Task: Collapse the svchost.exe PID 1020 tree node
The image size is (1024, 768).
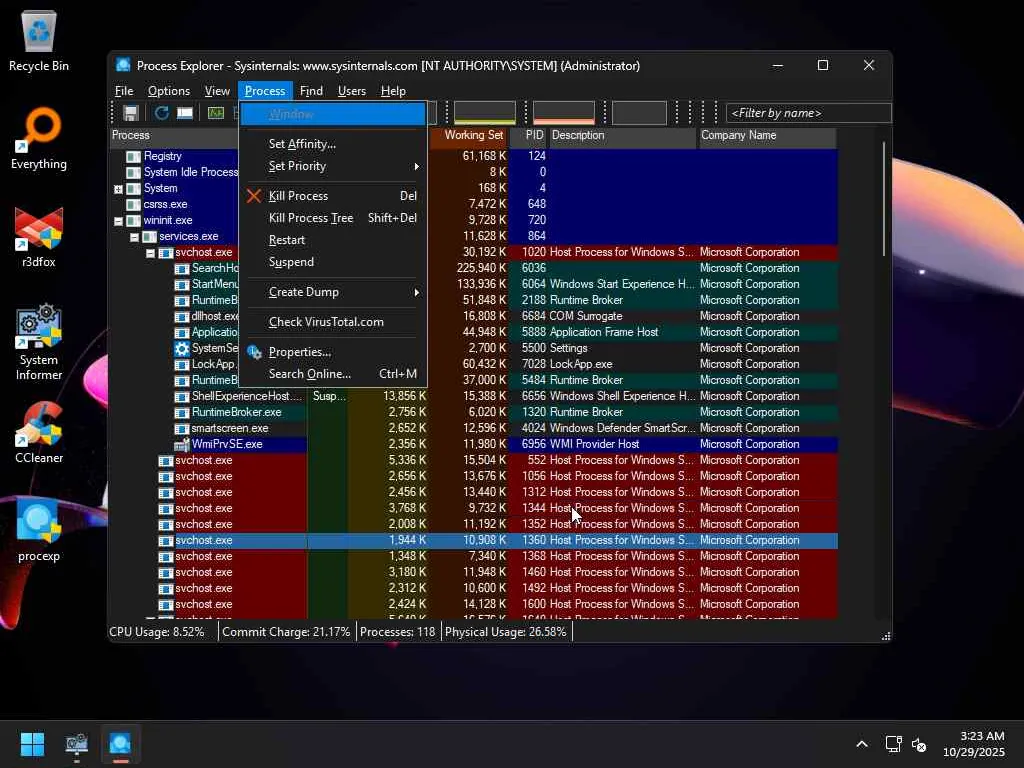Action: click(150, 253)
